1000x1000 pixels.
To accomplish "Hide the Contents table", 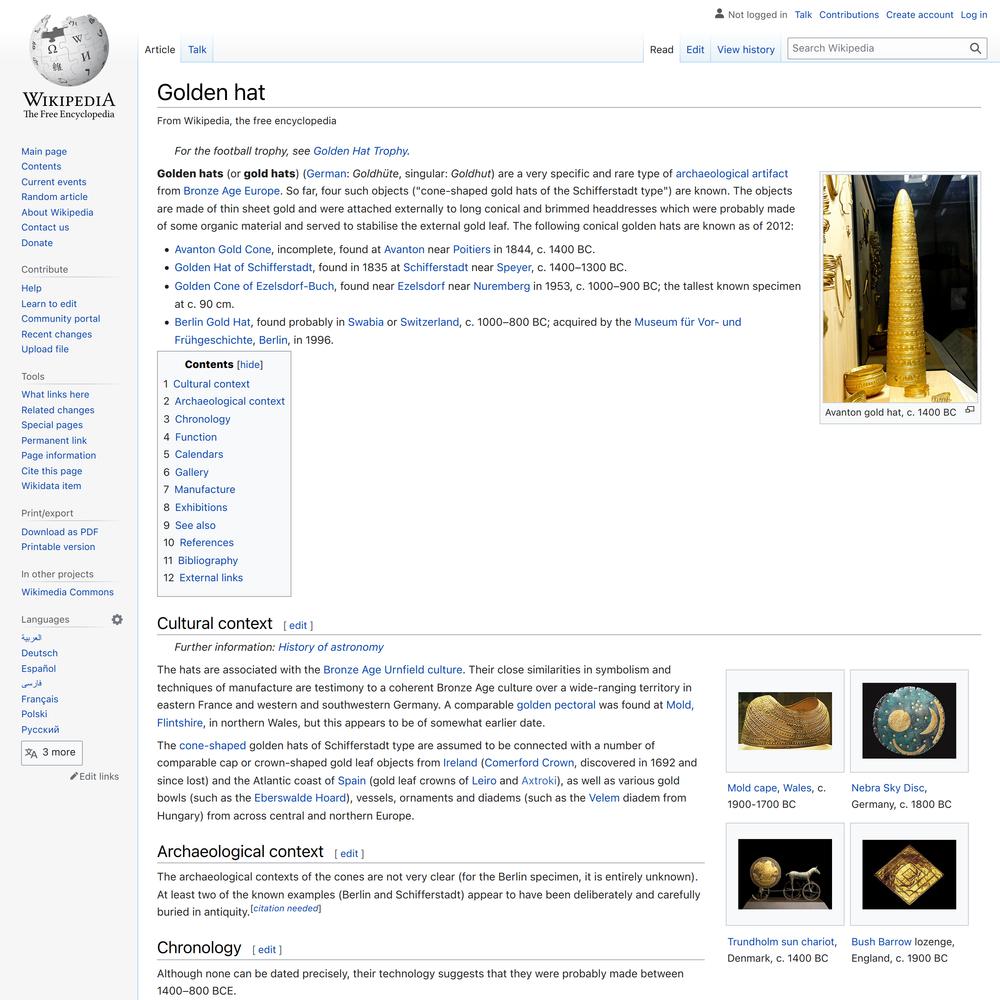I will point(249,365).
